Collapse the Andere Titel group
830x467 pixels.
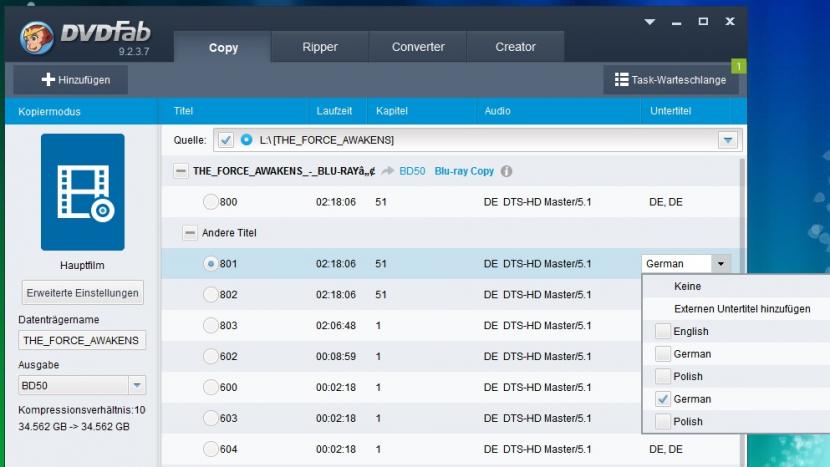click(189, 232)
